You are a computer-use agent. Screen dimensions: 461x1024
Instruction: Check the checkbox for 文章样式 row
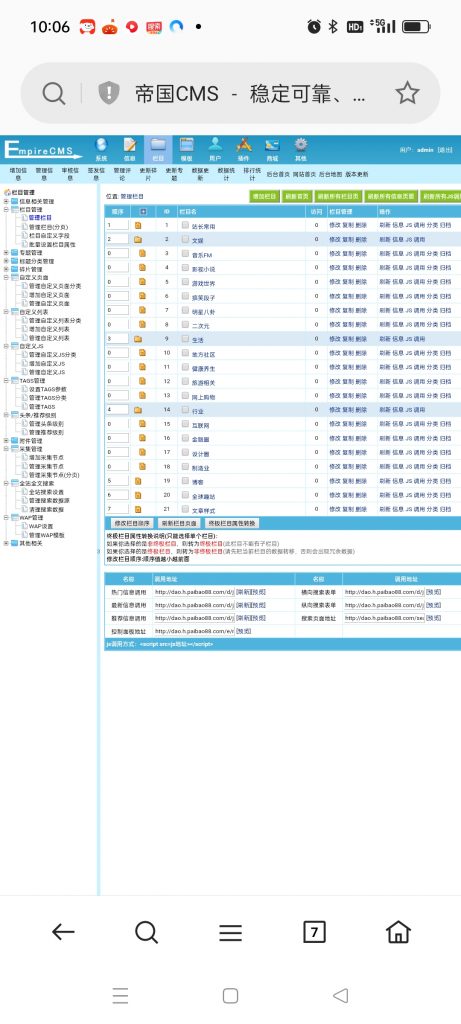pos(185,509)
